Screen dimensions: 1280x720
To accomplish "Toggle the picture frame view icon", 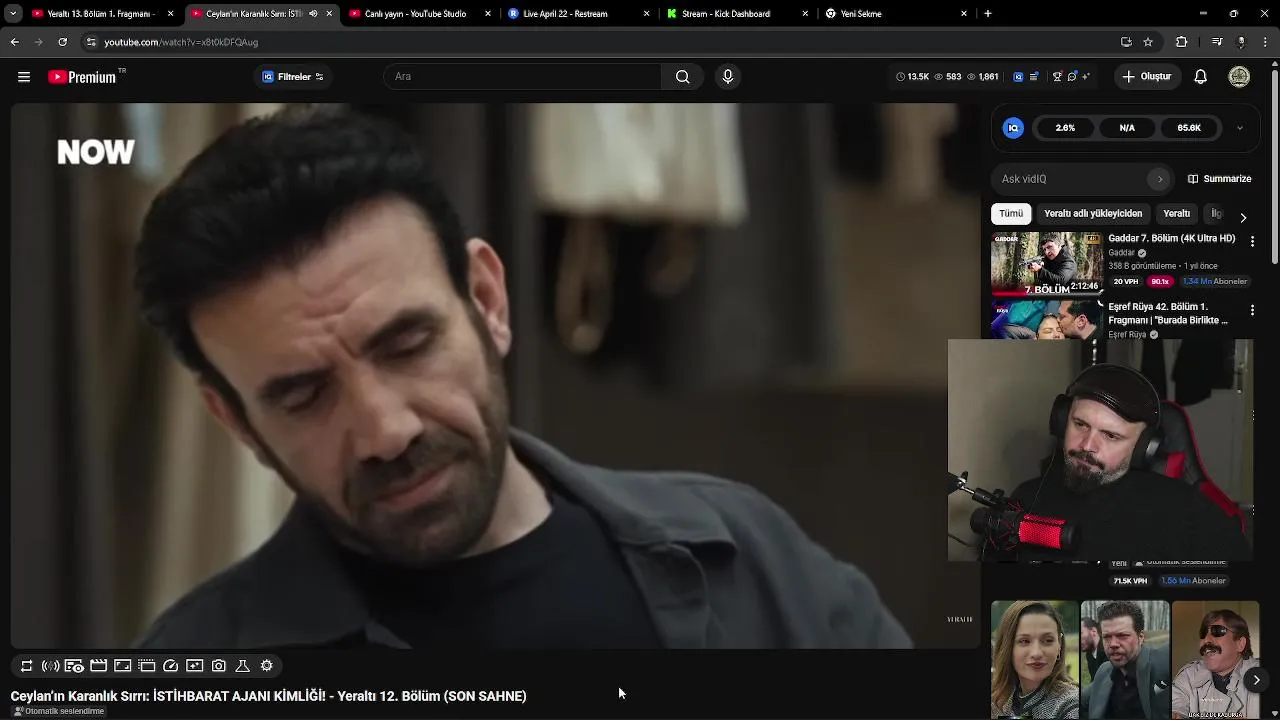I will point(123,666).
